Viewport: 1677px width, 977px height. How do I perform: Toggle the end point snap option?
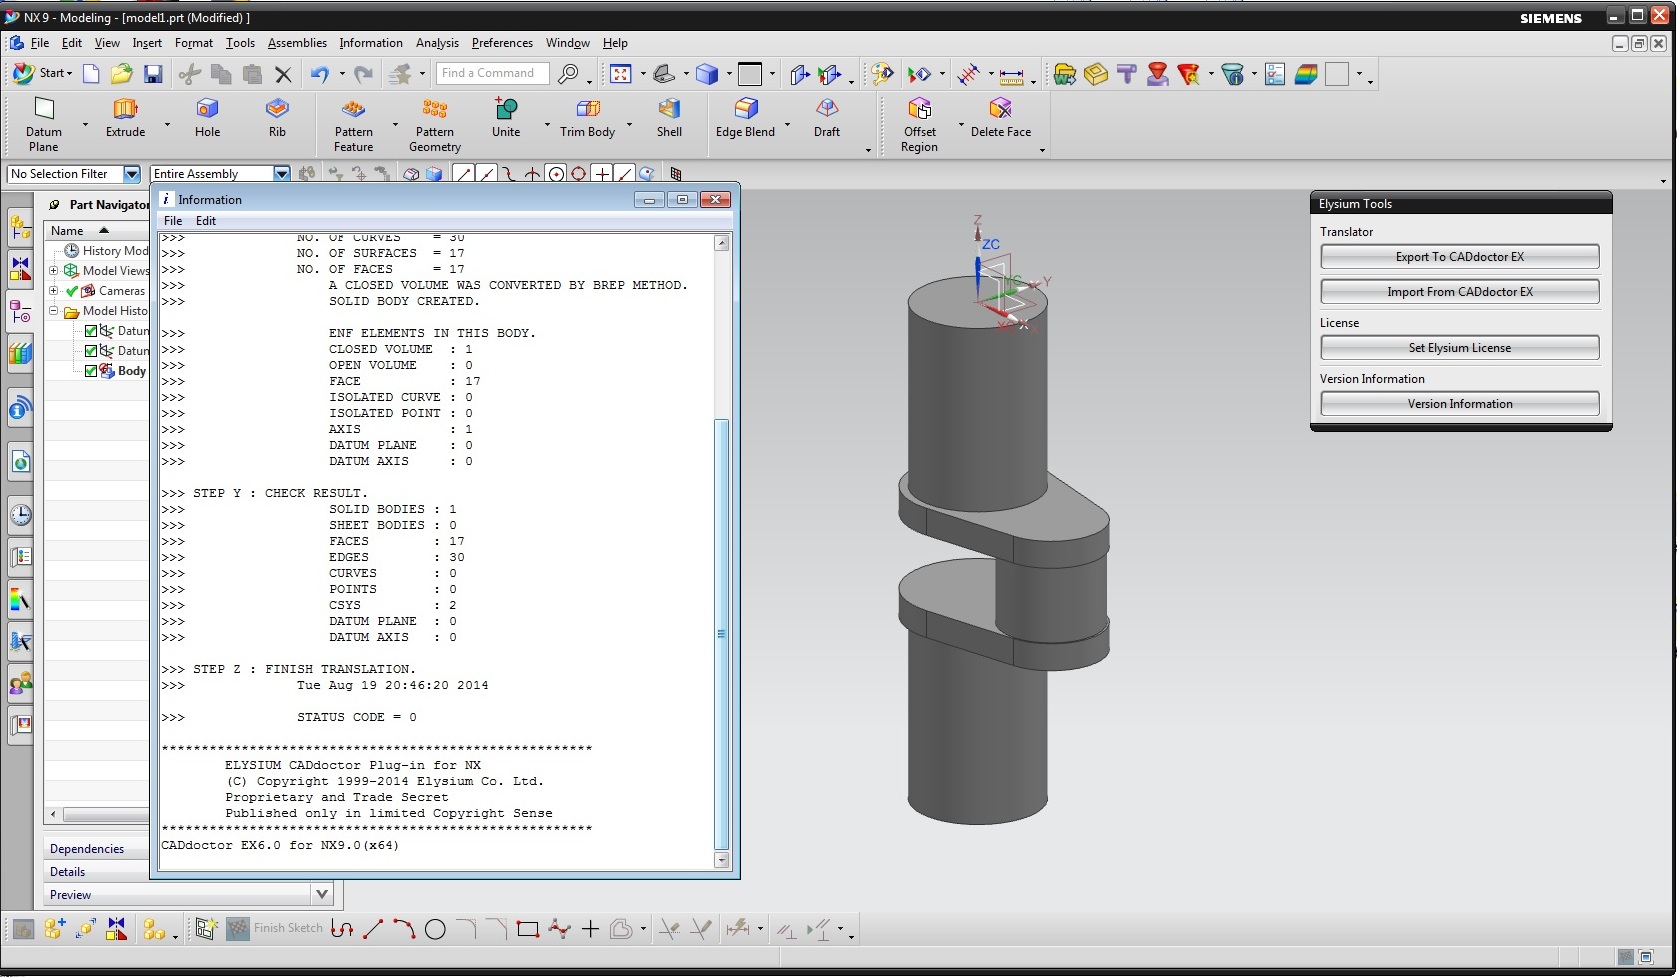click(464, 174)
